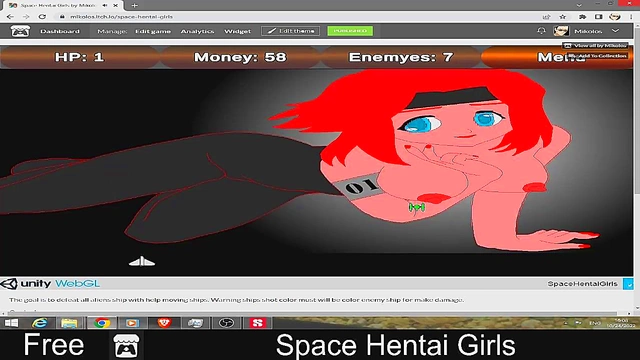Click the SpaceHentaiGirls title in the Unity footer

(x=582, y=284)
